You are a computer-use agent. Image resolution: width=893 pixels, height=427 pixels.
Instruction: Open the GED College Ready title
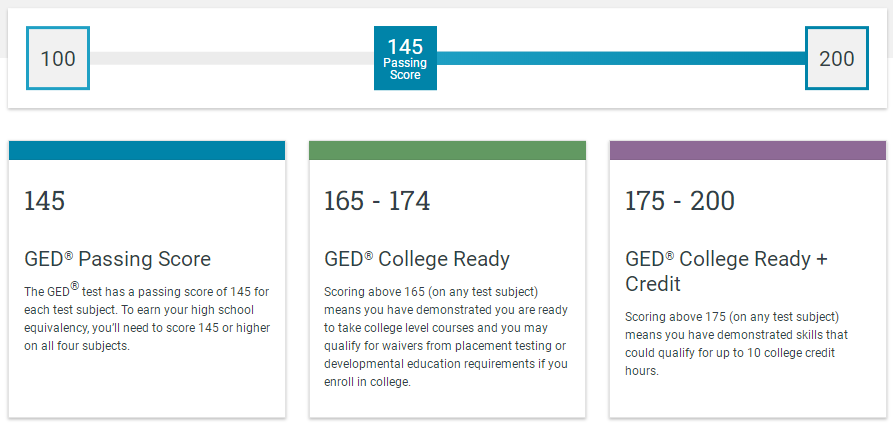[417, 260]
